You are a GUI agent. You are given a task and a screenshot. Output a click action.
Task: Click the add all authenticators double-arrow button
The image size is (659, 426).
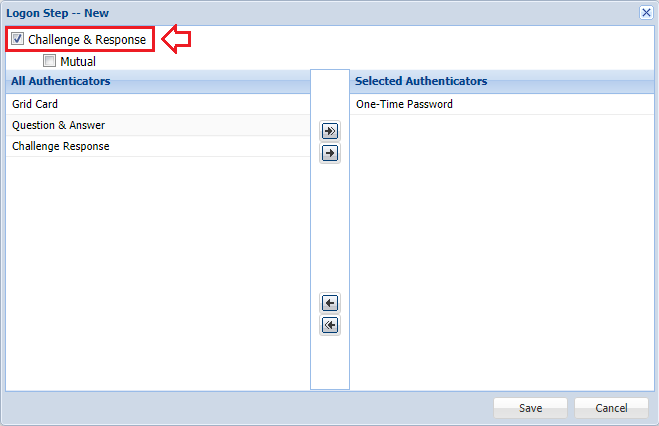point(330,131)
